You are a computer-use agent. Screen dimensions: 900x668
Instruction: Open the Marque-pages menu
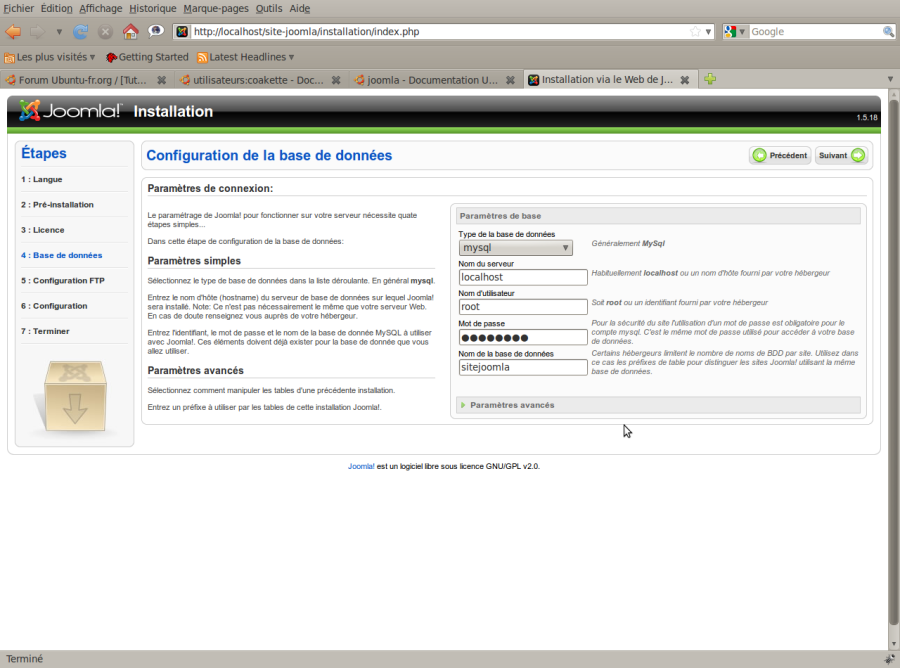(216, 9)
